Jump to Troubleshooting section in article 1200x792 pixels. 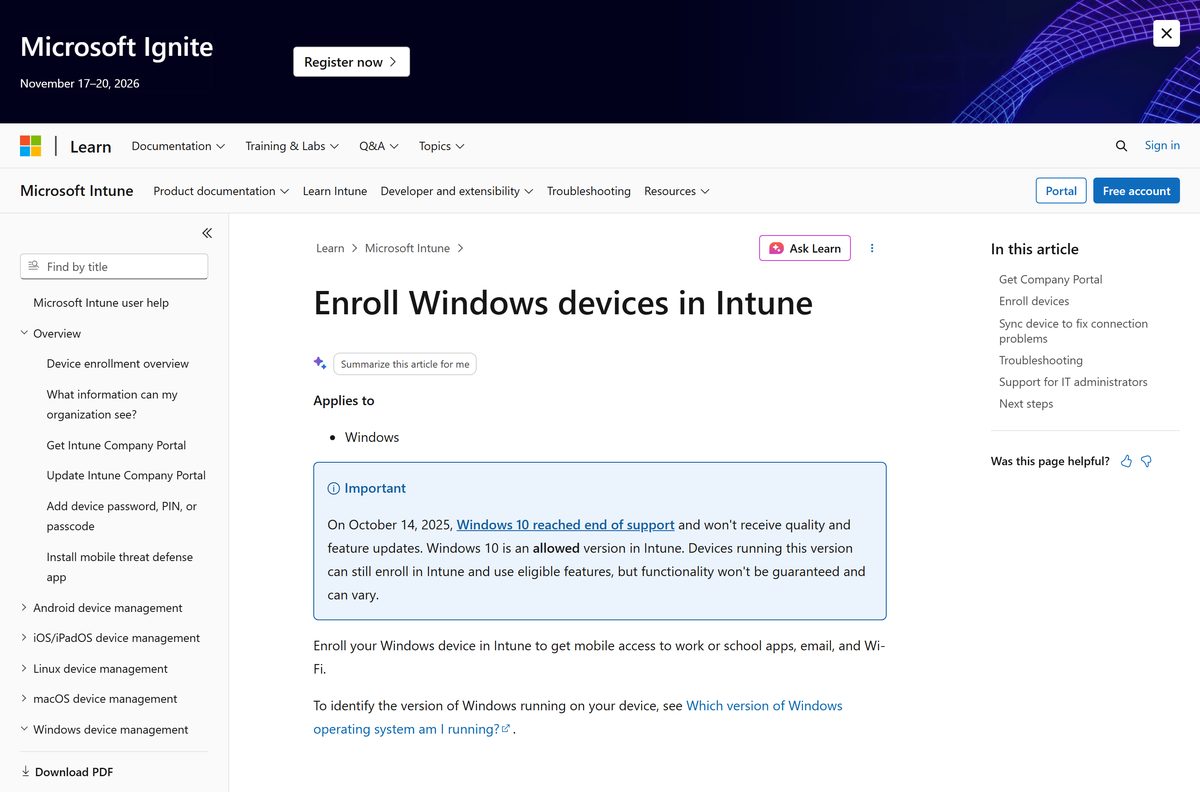click(x=1040, y=360)
